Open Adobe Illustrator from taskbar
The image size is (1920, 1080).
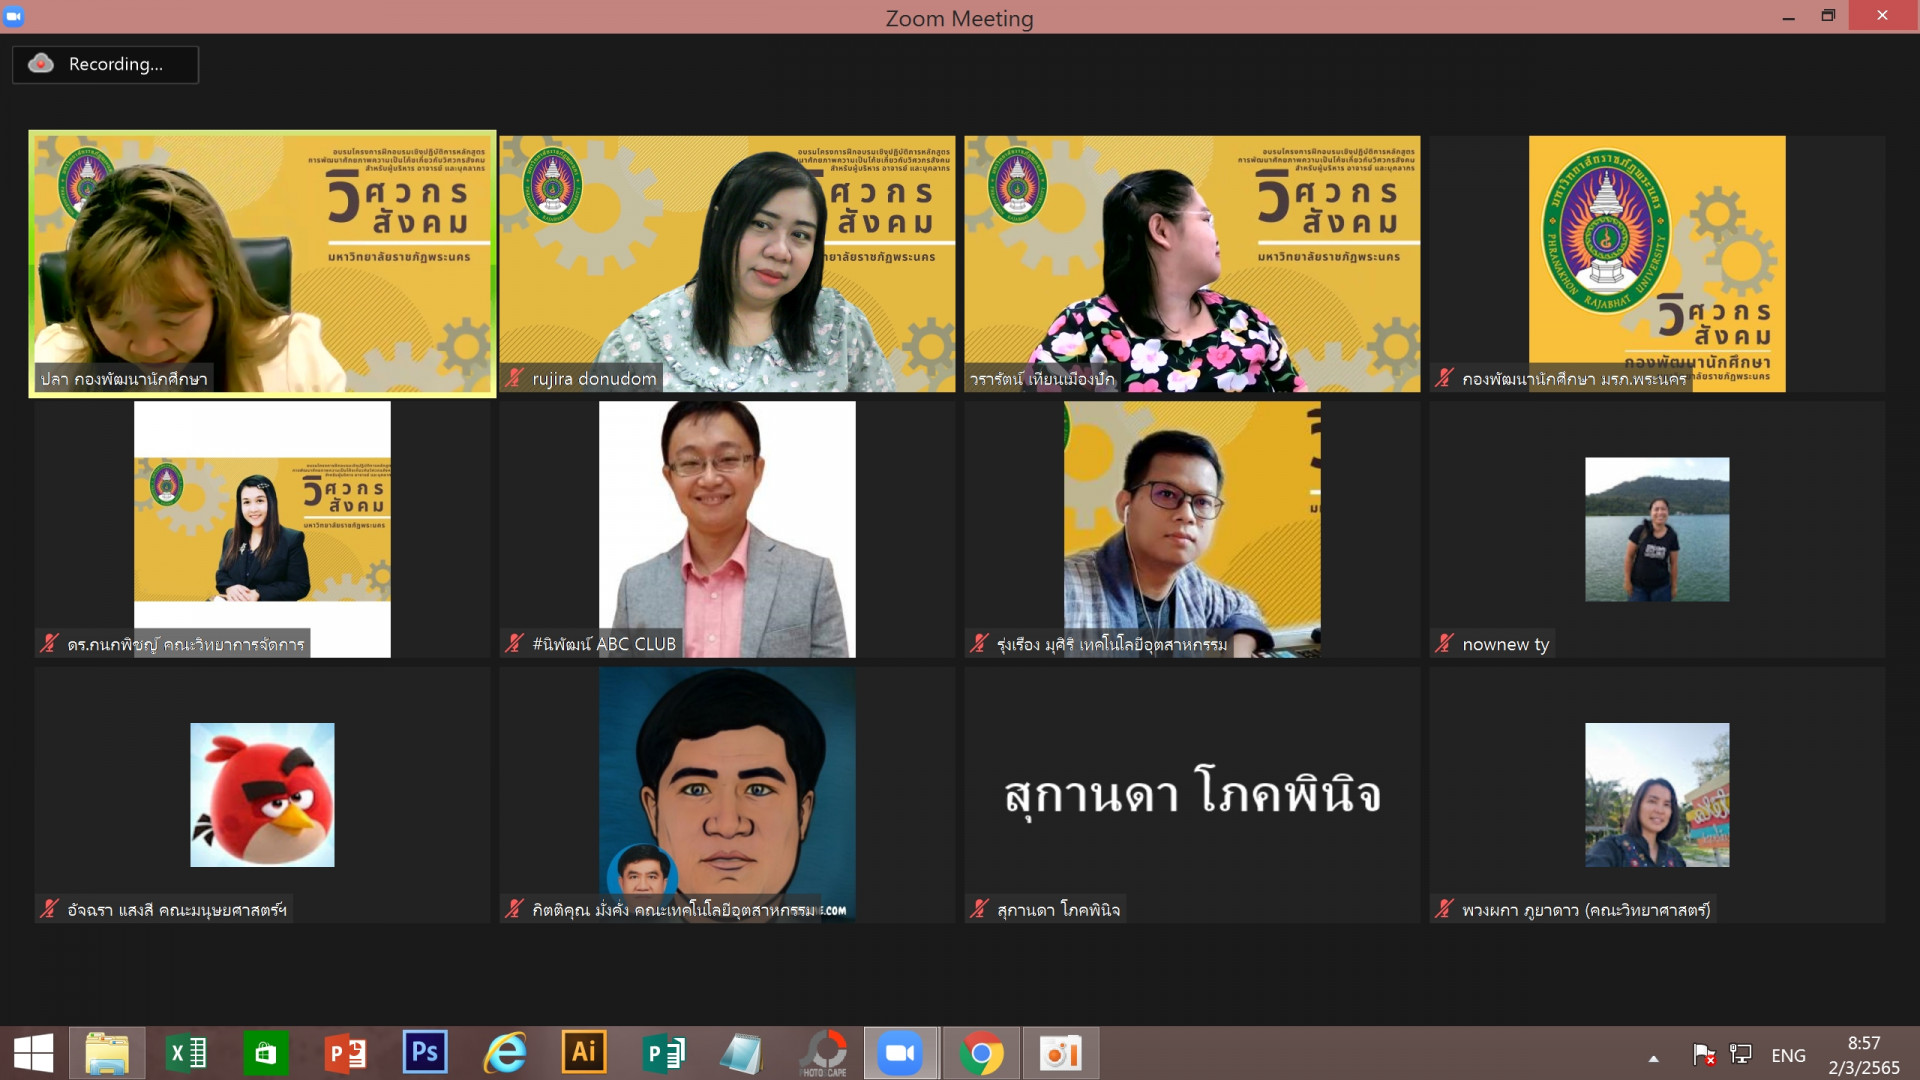584,1053
